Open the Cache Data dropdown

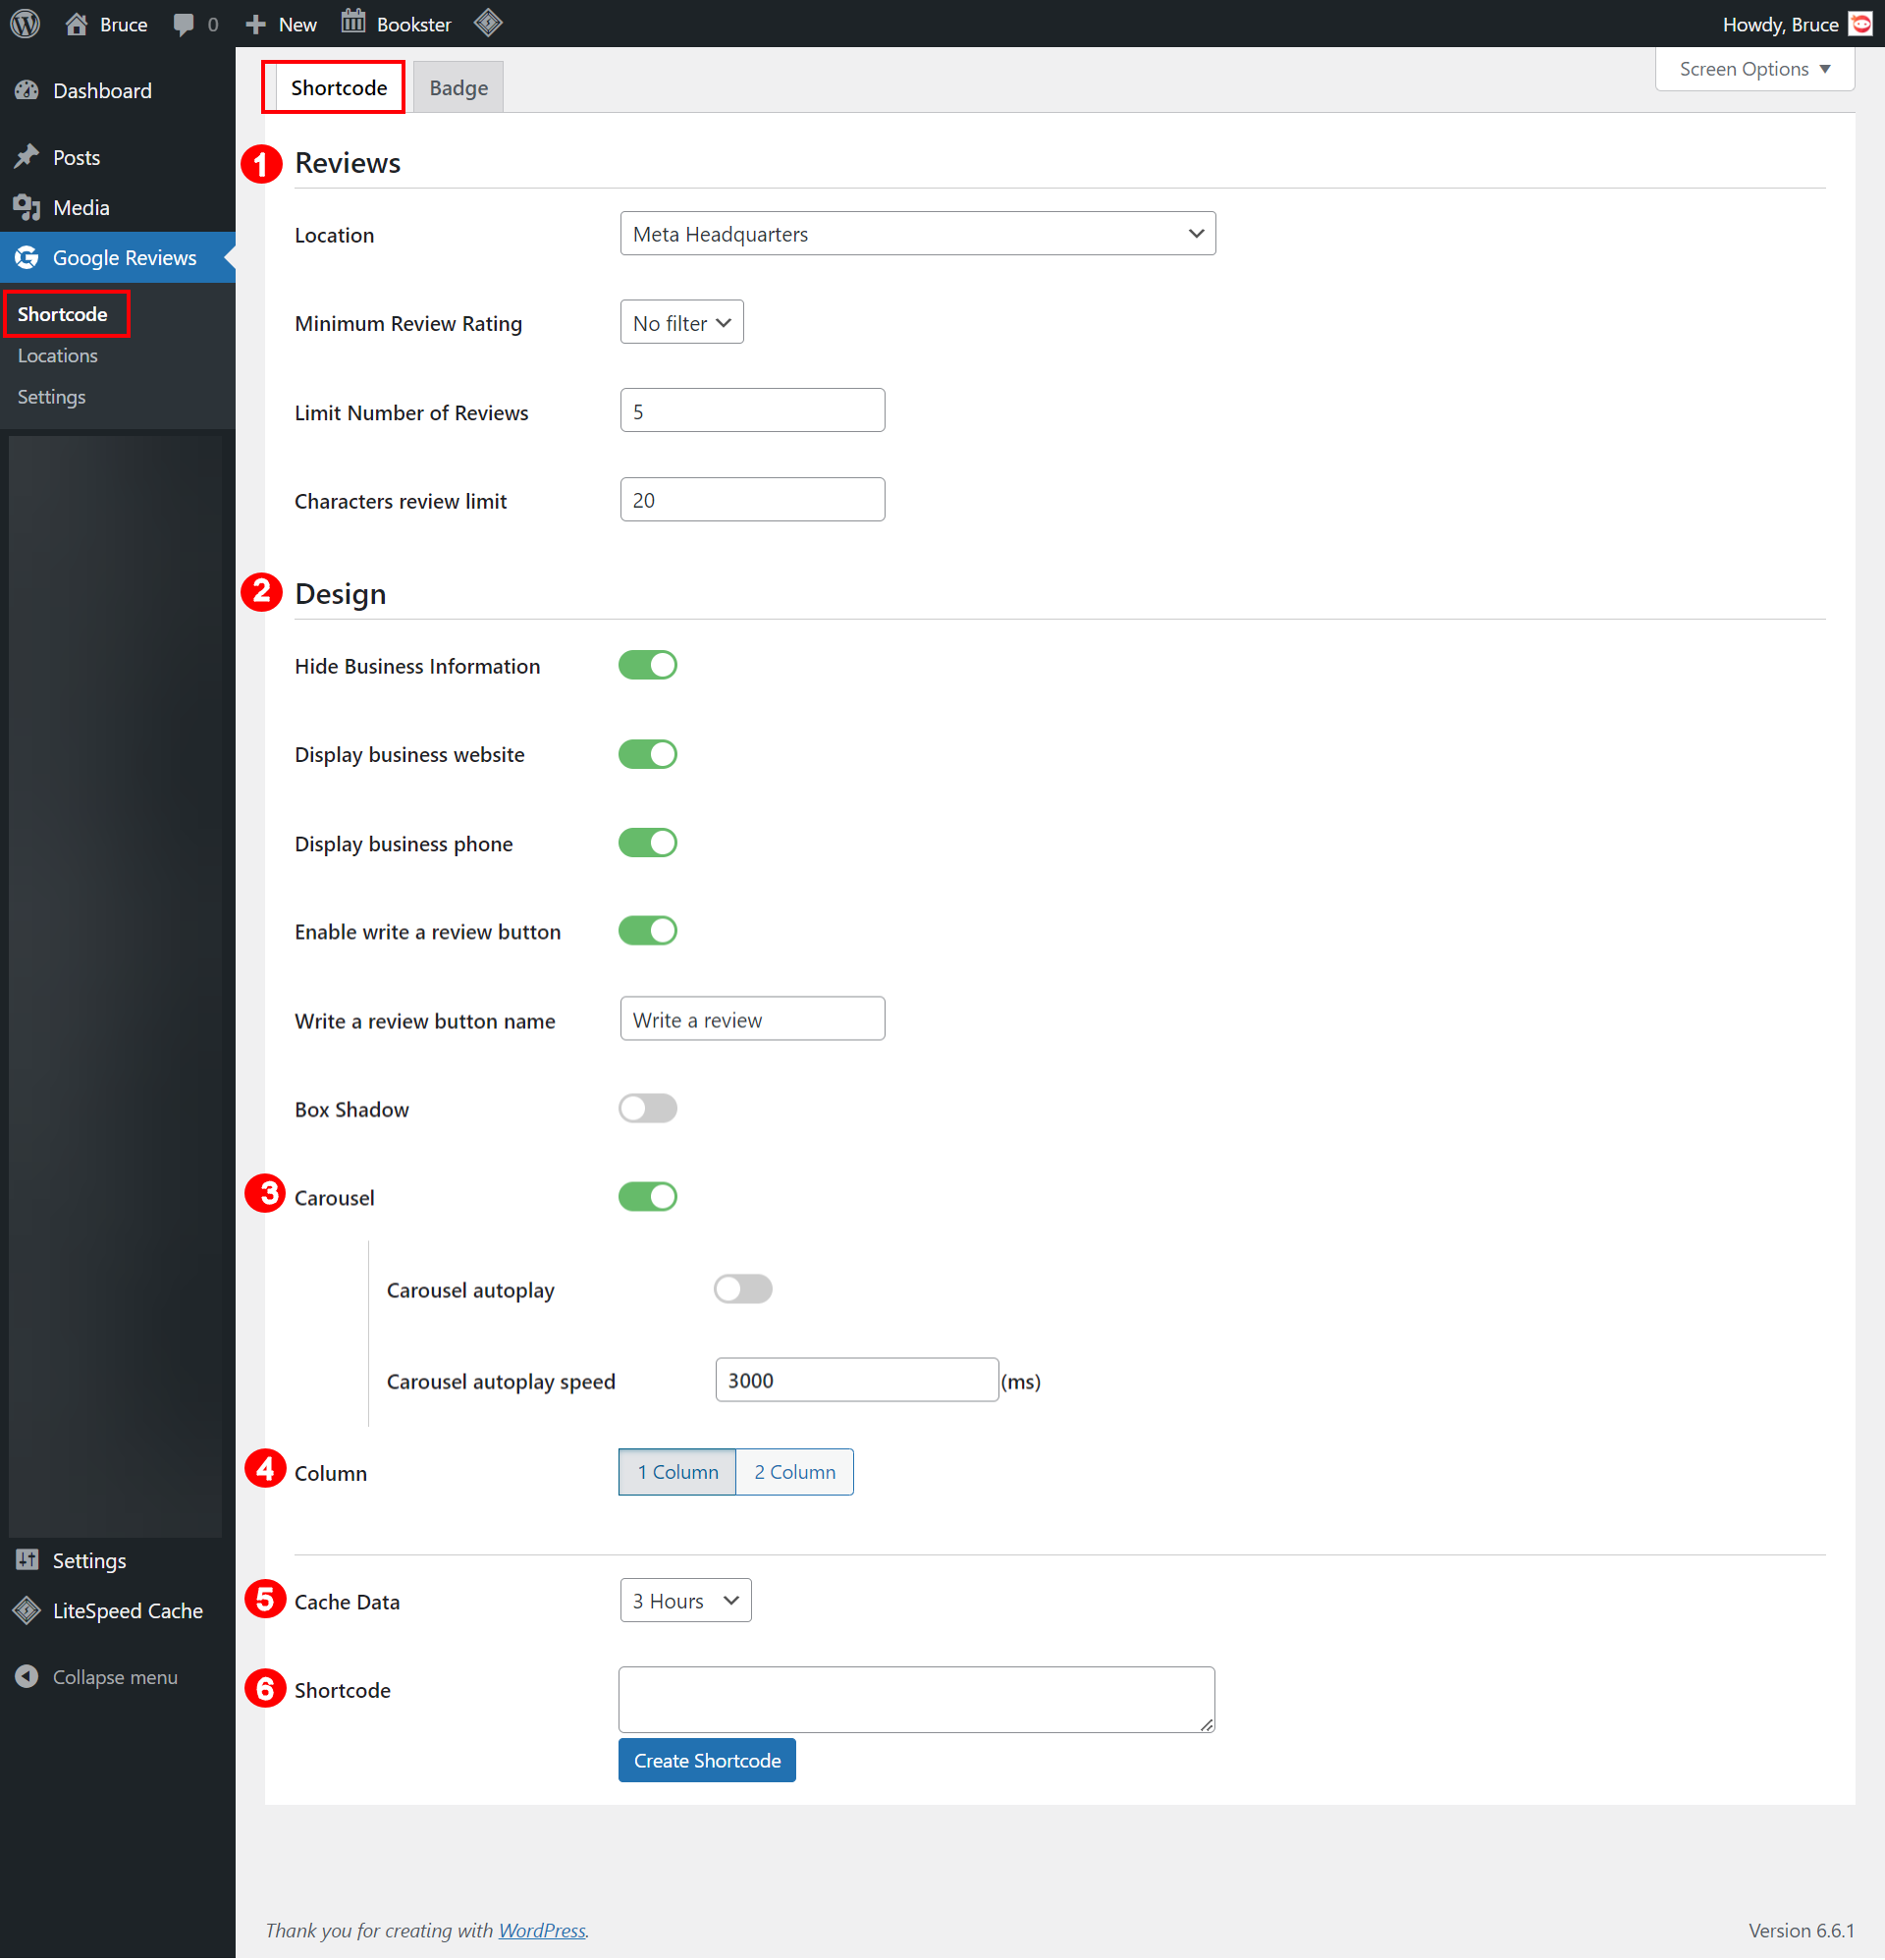pos(685,1600)
